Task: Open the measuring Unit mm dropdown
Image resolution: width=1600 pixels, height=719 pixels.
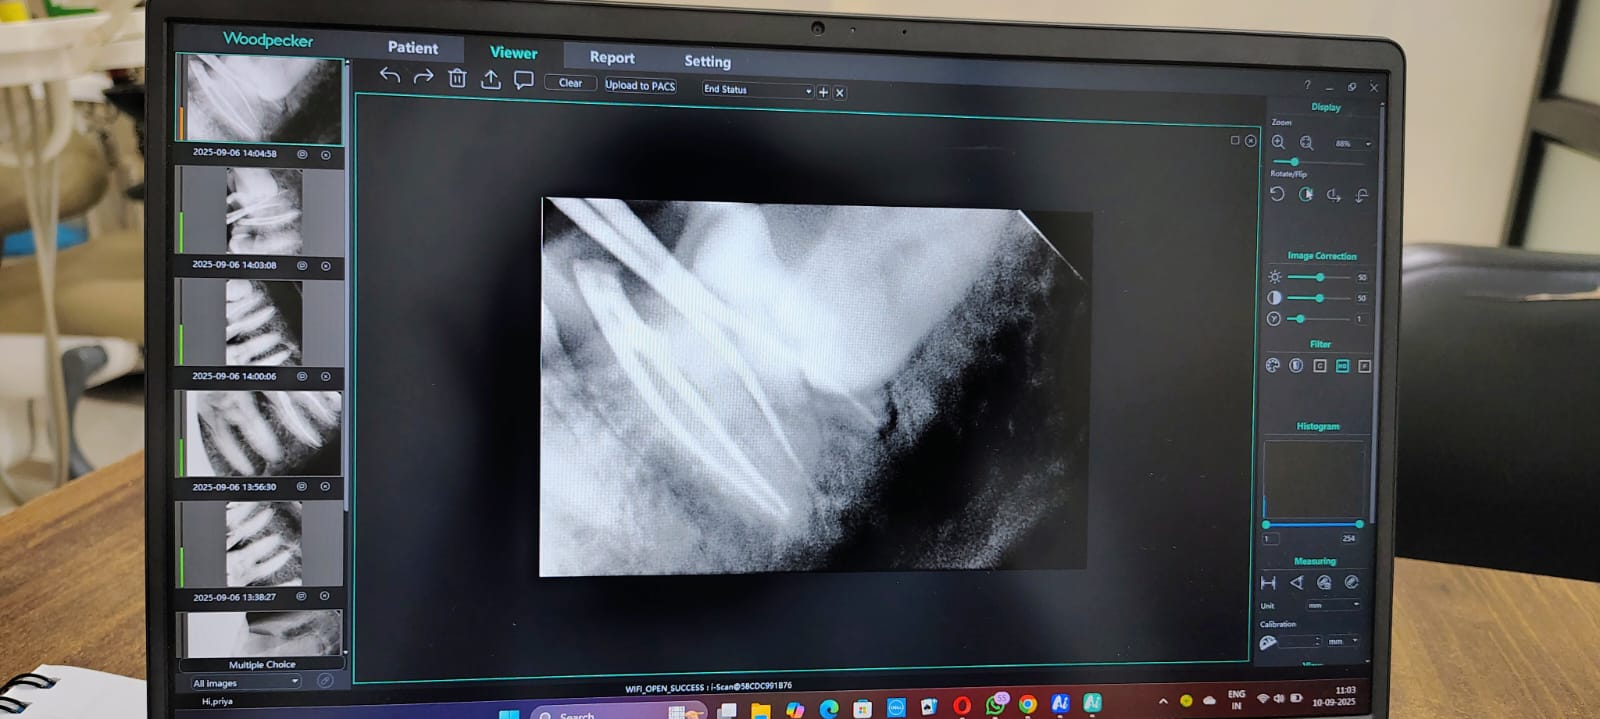Action: coord(1333,606)
